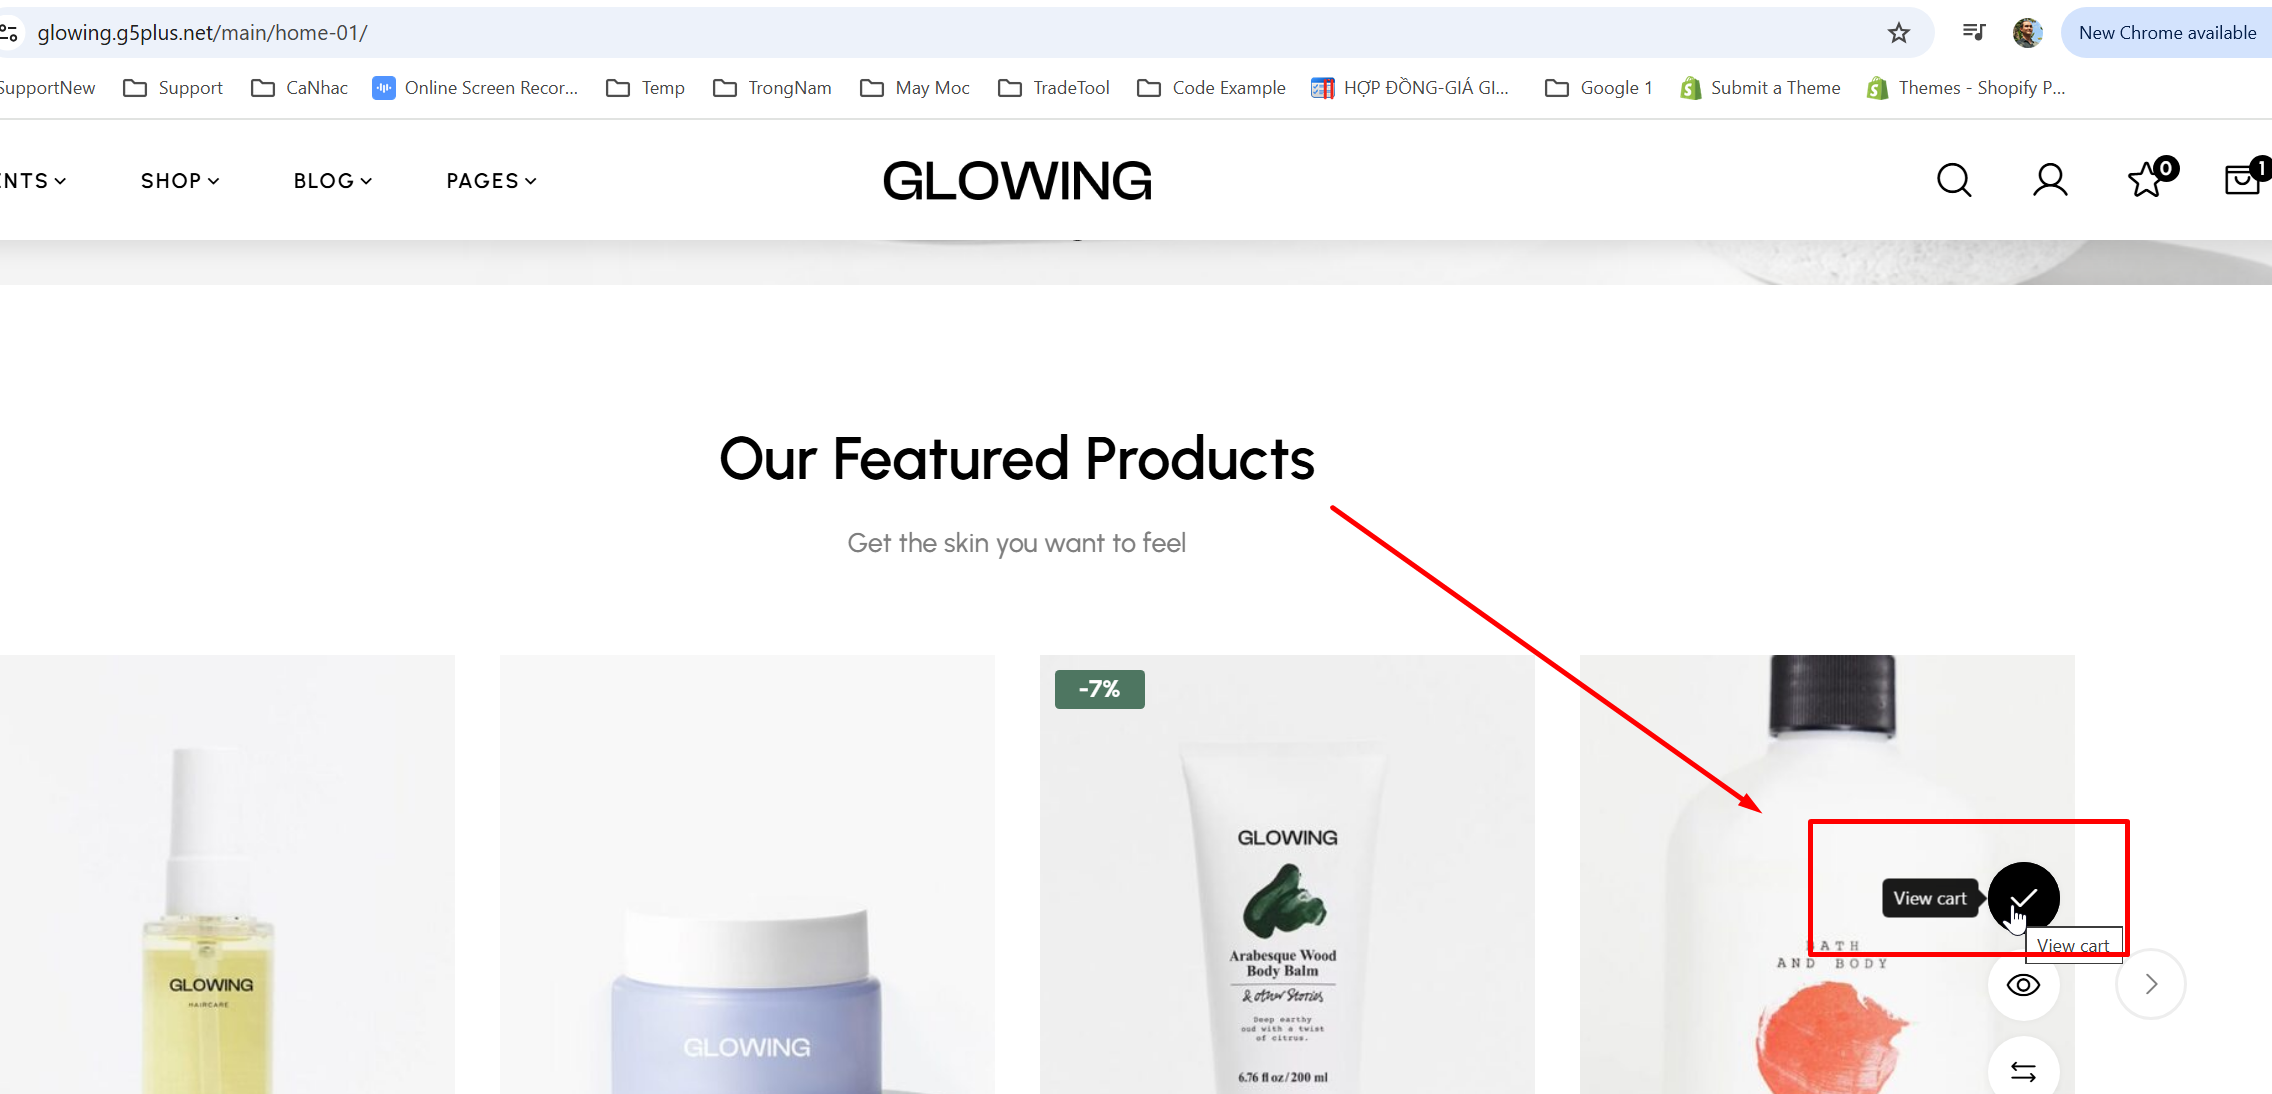Click New Chrome available button
This screenshot has height=1094, width=2272.
coord(2166,33)
